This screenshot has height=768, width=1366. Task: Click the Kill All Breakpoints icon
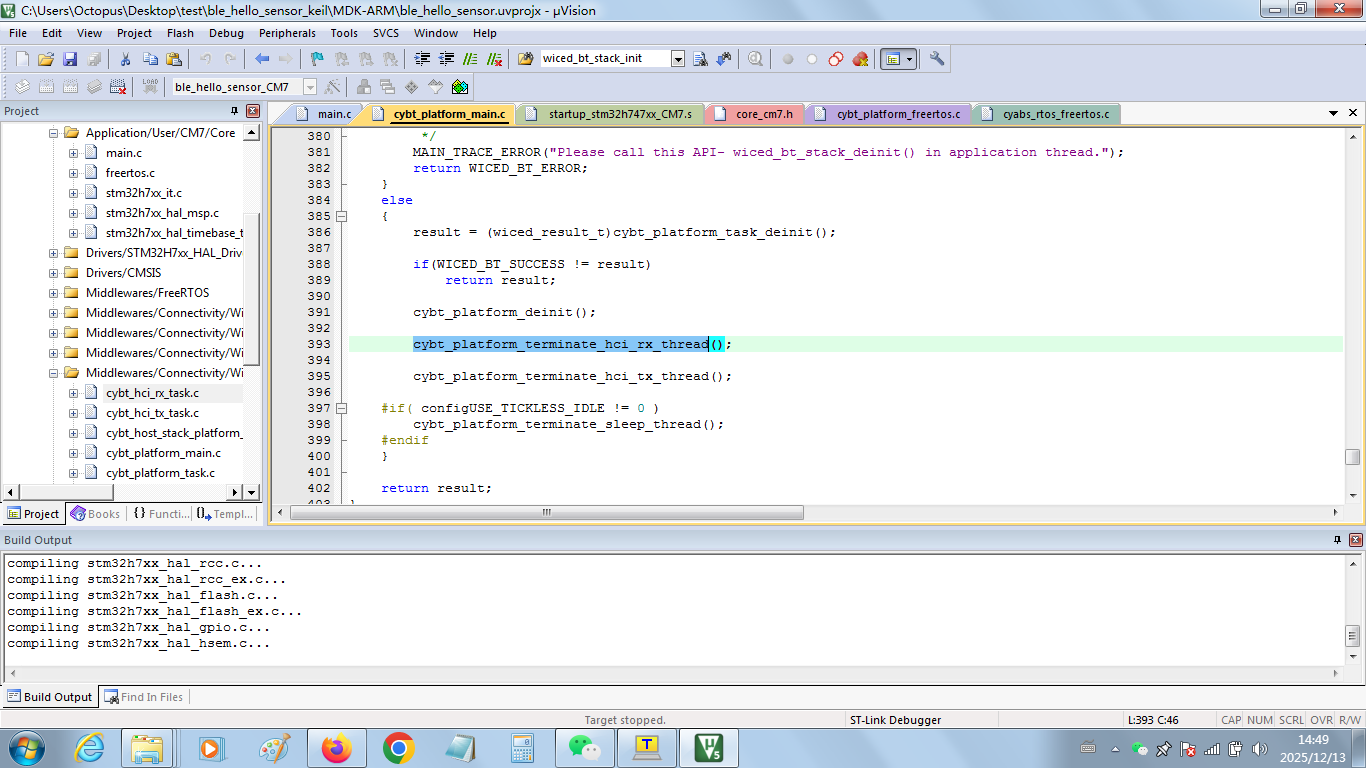click(x=860, y=59)
